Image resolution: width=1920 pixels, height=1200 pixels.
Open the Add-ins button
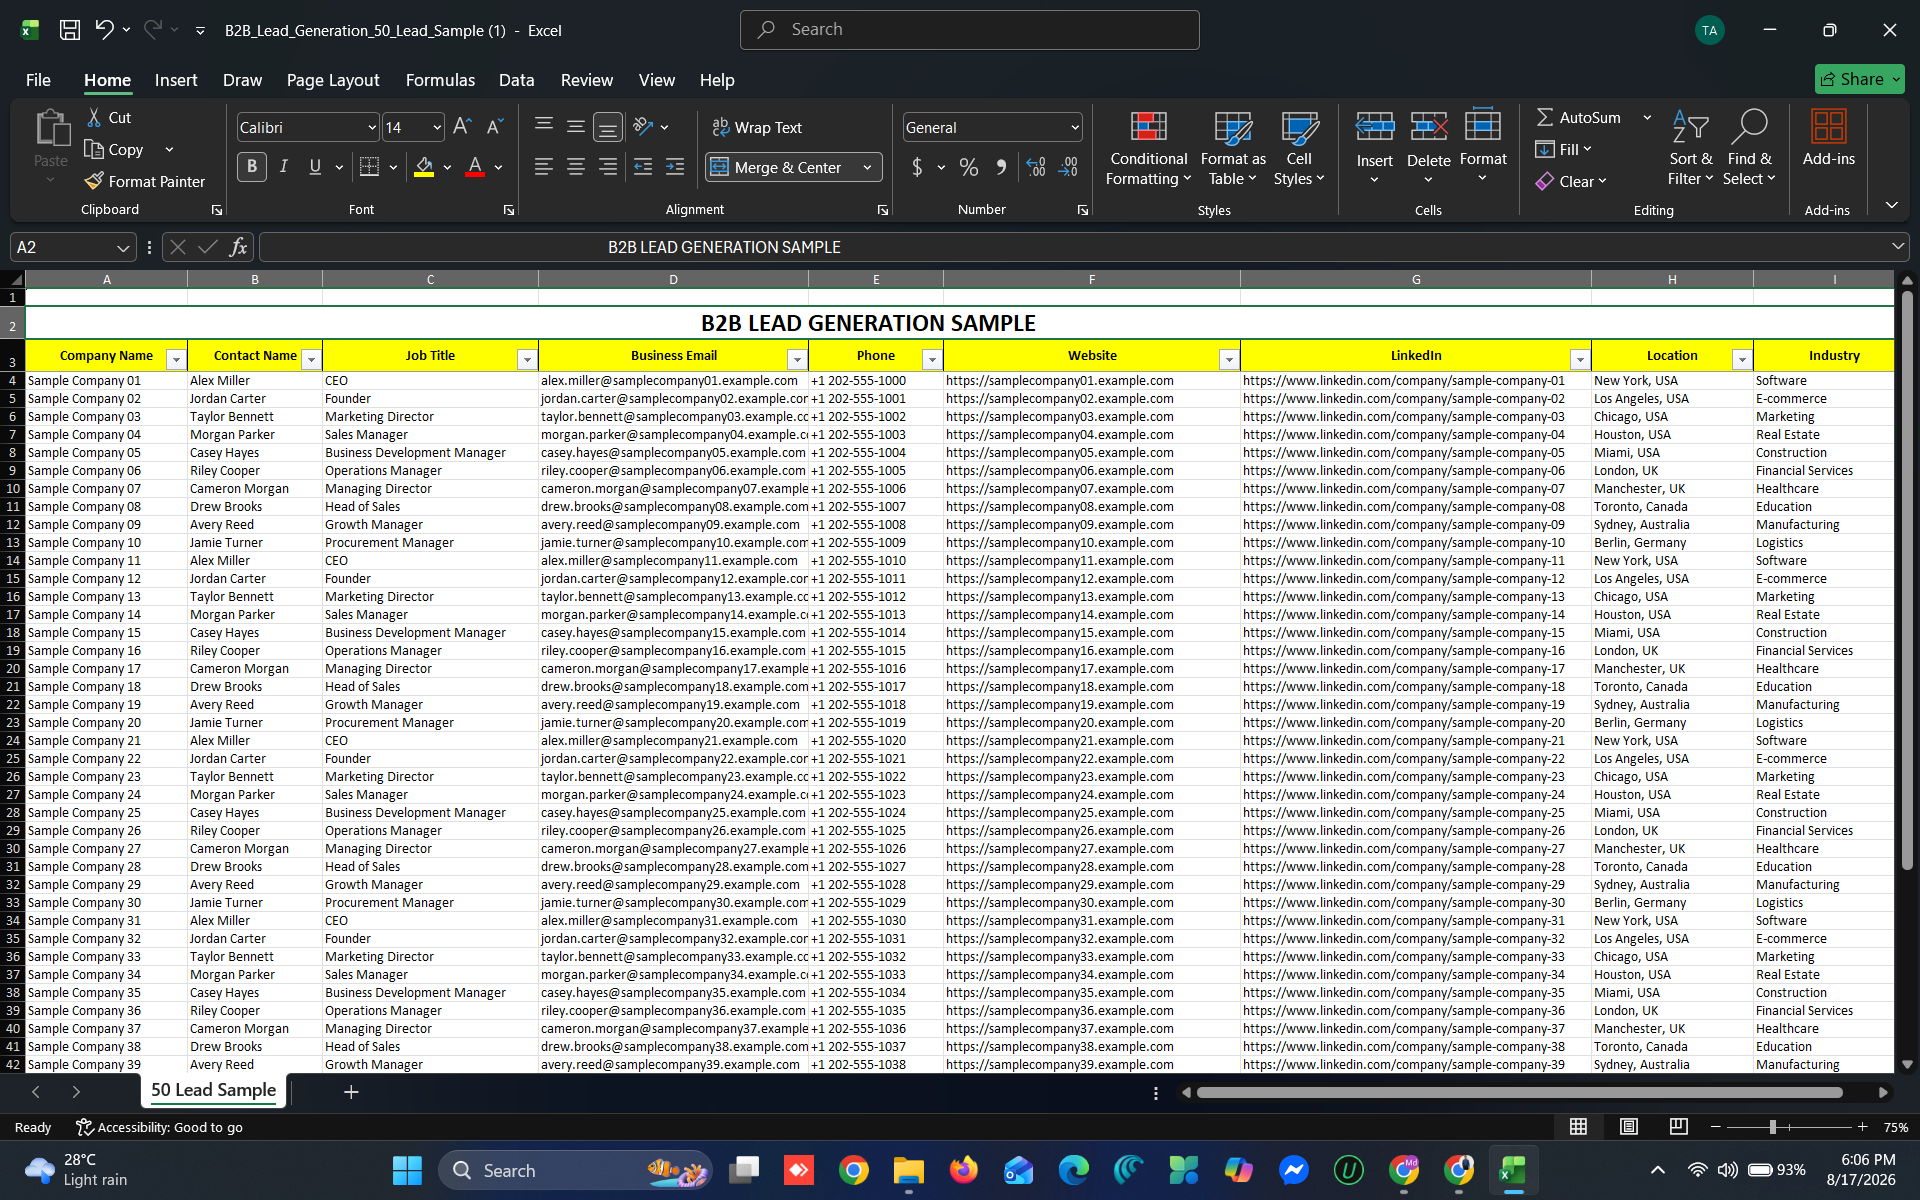pyautogui.click(x=1828, y=139)
